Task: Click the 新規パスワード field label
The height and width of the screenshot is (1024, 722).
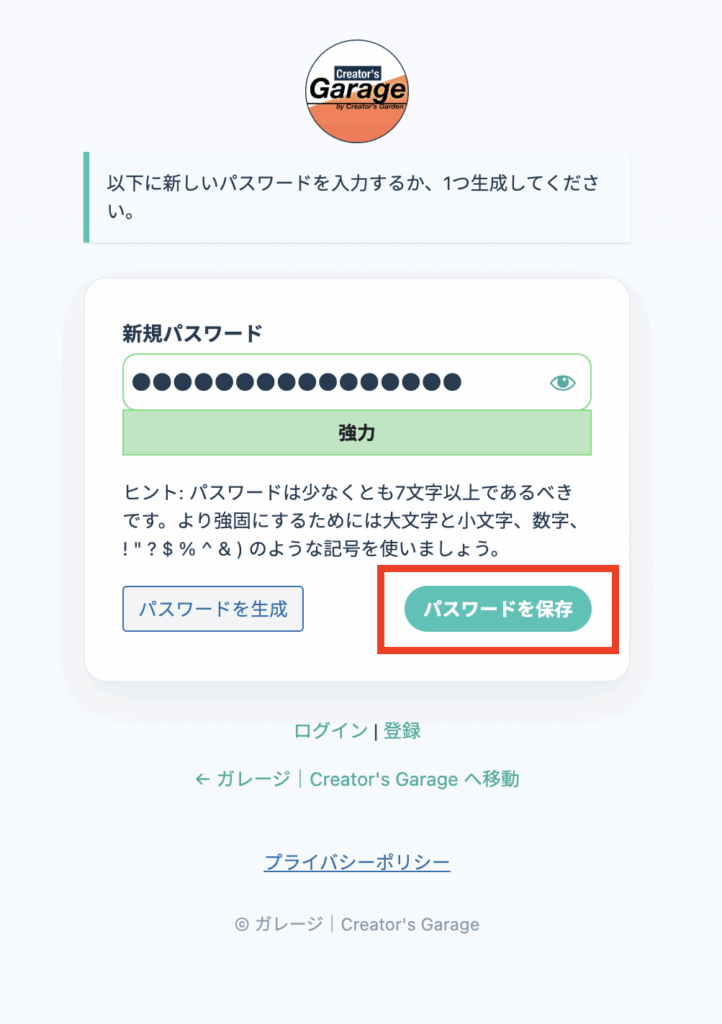Action: (x=192, y=333)
